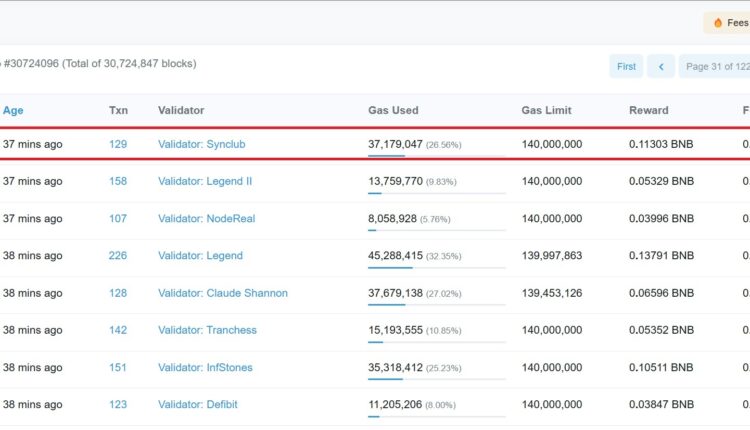750x430 pixels.
Task: Open Validator: Tranchess link
Action: [207, 330]
